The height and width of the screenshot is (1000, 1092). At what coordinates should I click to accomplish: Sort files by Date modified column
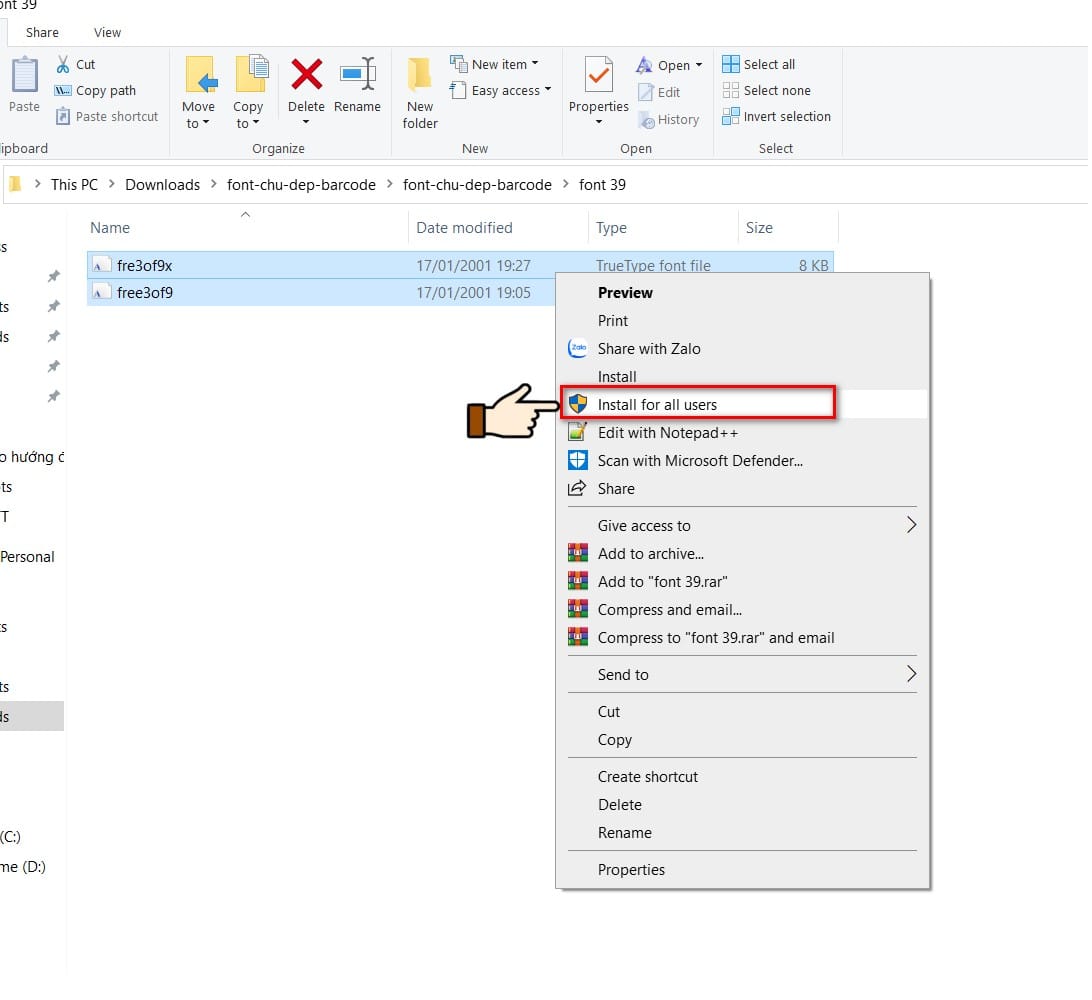464,228
